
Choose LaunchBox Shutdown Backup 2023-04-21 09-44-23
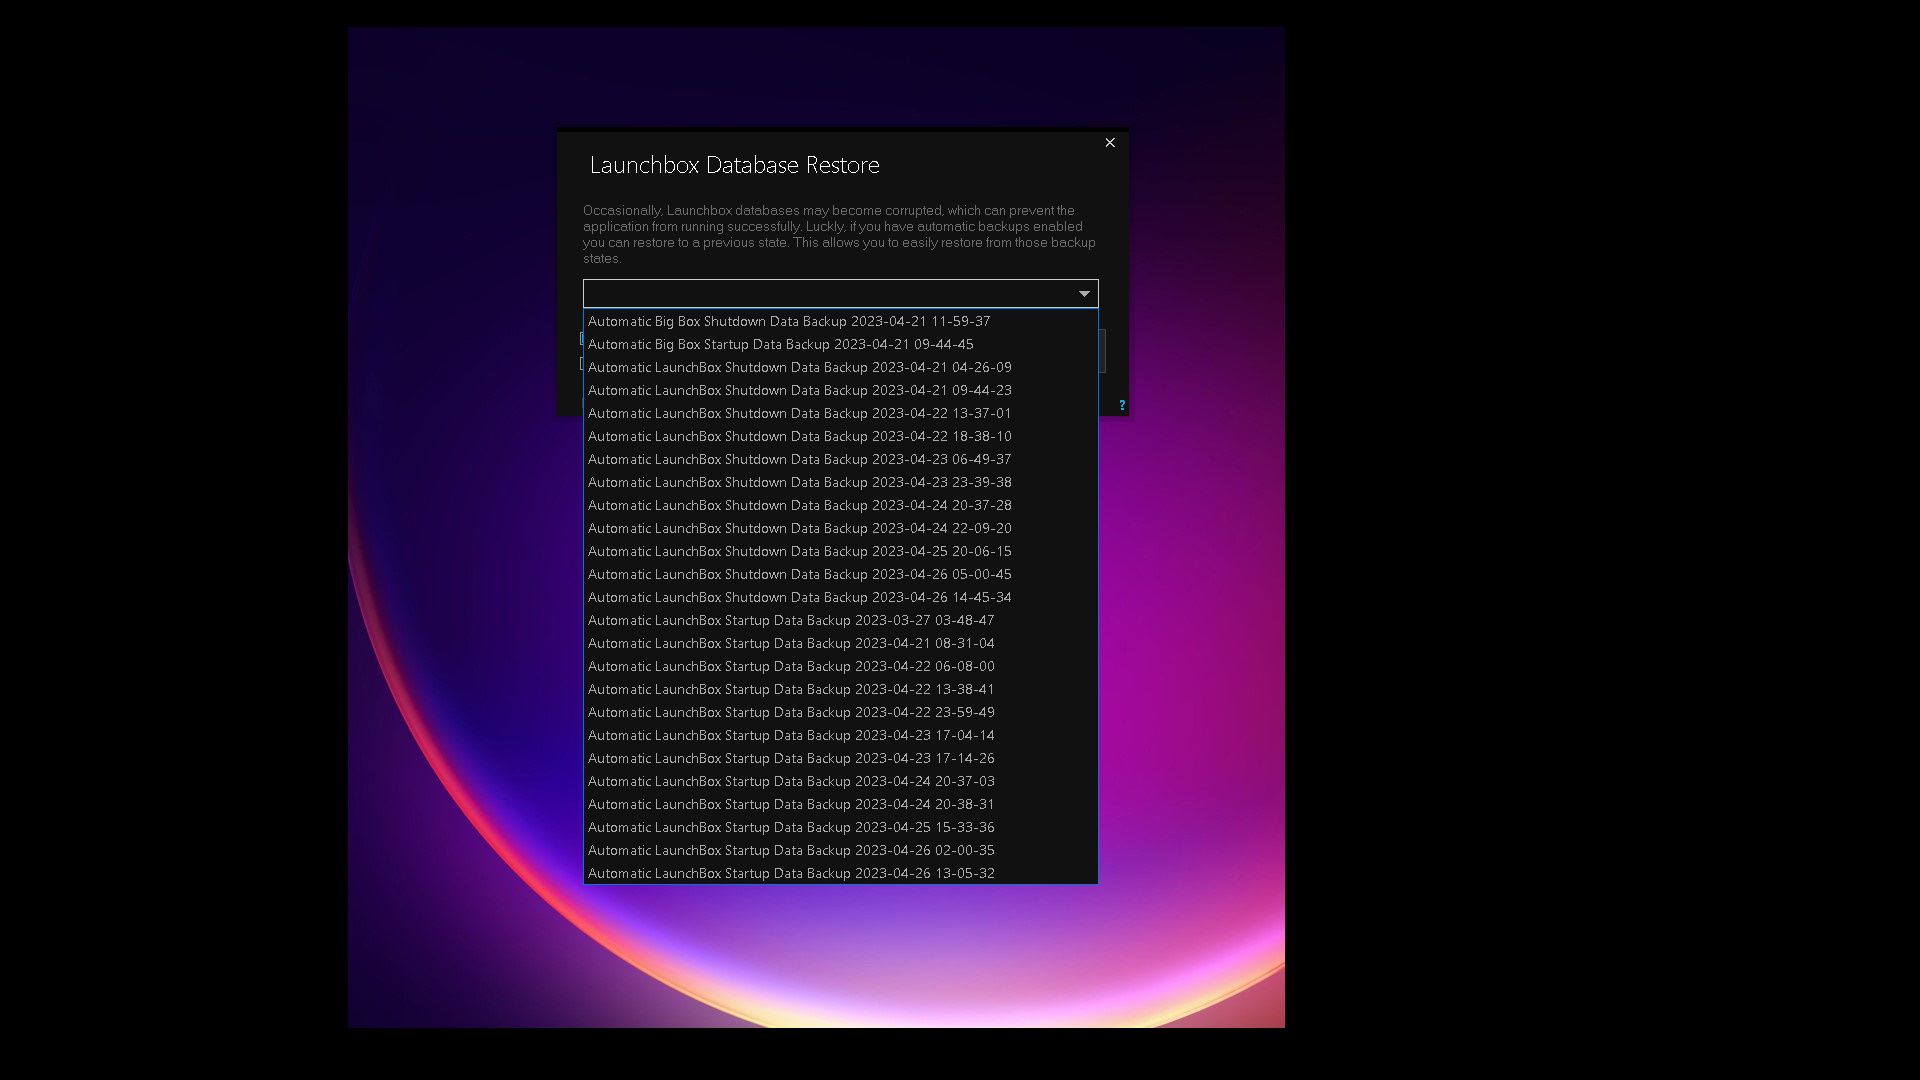pyautogui.click(x=840, y=390)
